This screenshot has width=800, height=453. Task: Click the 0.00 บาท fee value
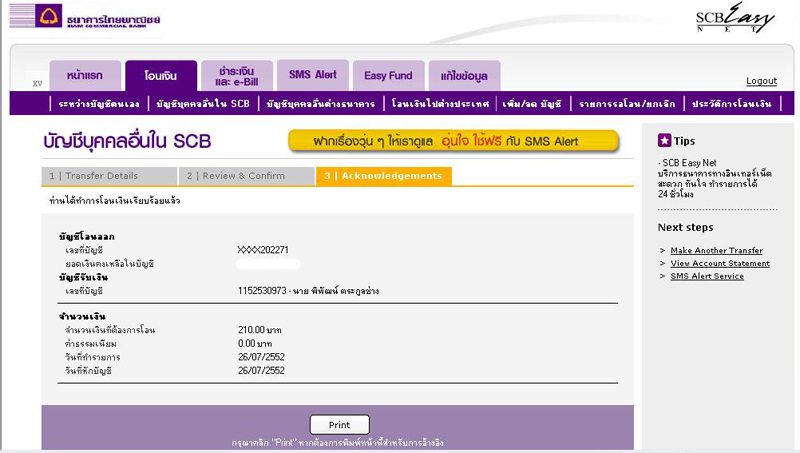point(255,344)
